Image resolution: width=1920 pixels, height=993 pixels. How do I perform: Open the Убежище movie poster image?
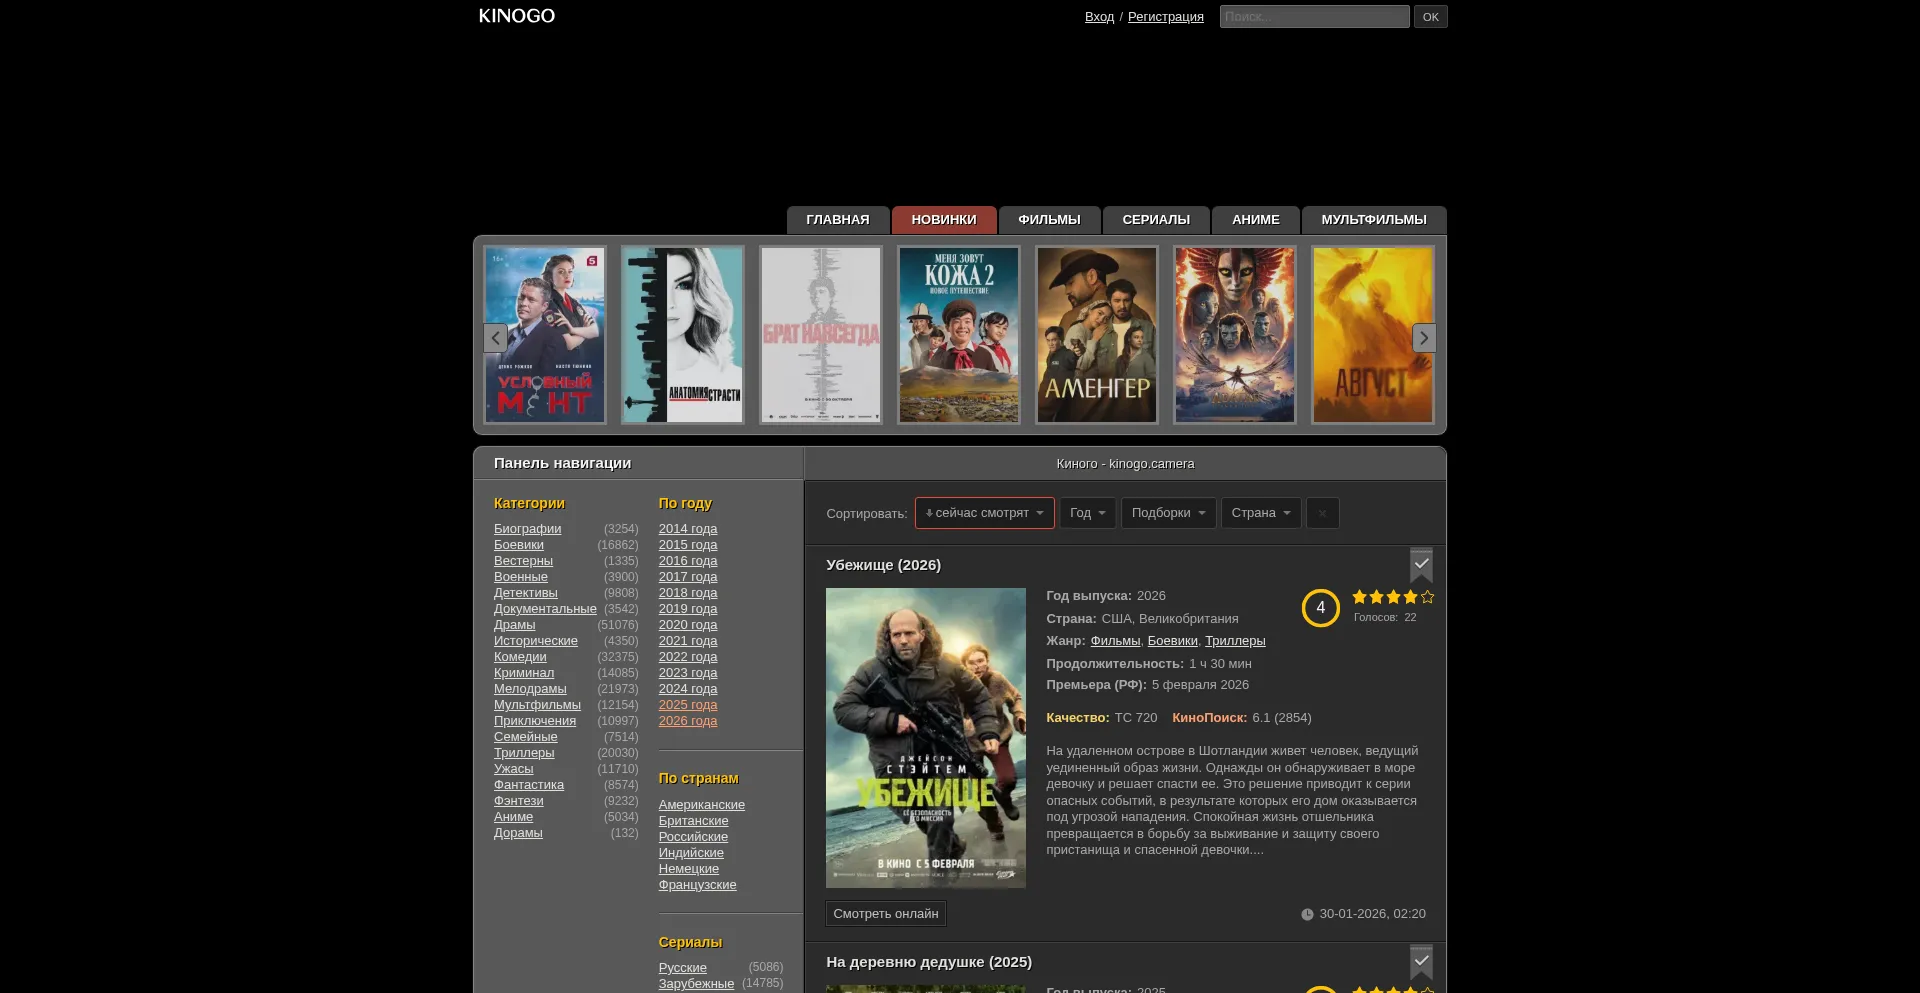pyautogui.click(x=926, y=738)
